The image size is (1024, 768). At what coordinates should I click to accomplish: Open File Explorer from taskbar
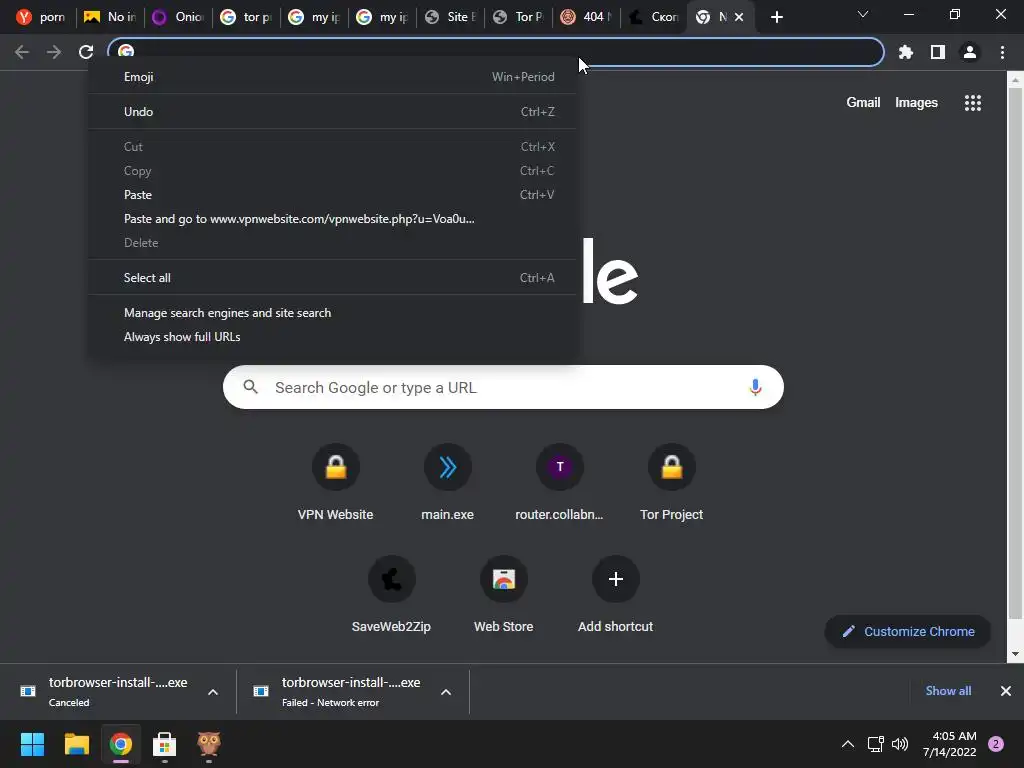point(76,744)
